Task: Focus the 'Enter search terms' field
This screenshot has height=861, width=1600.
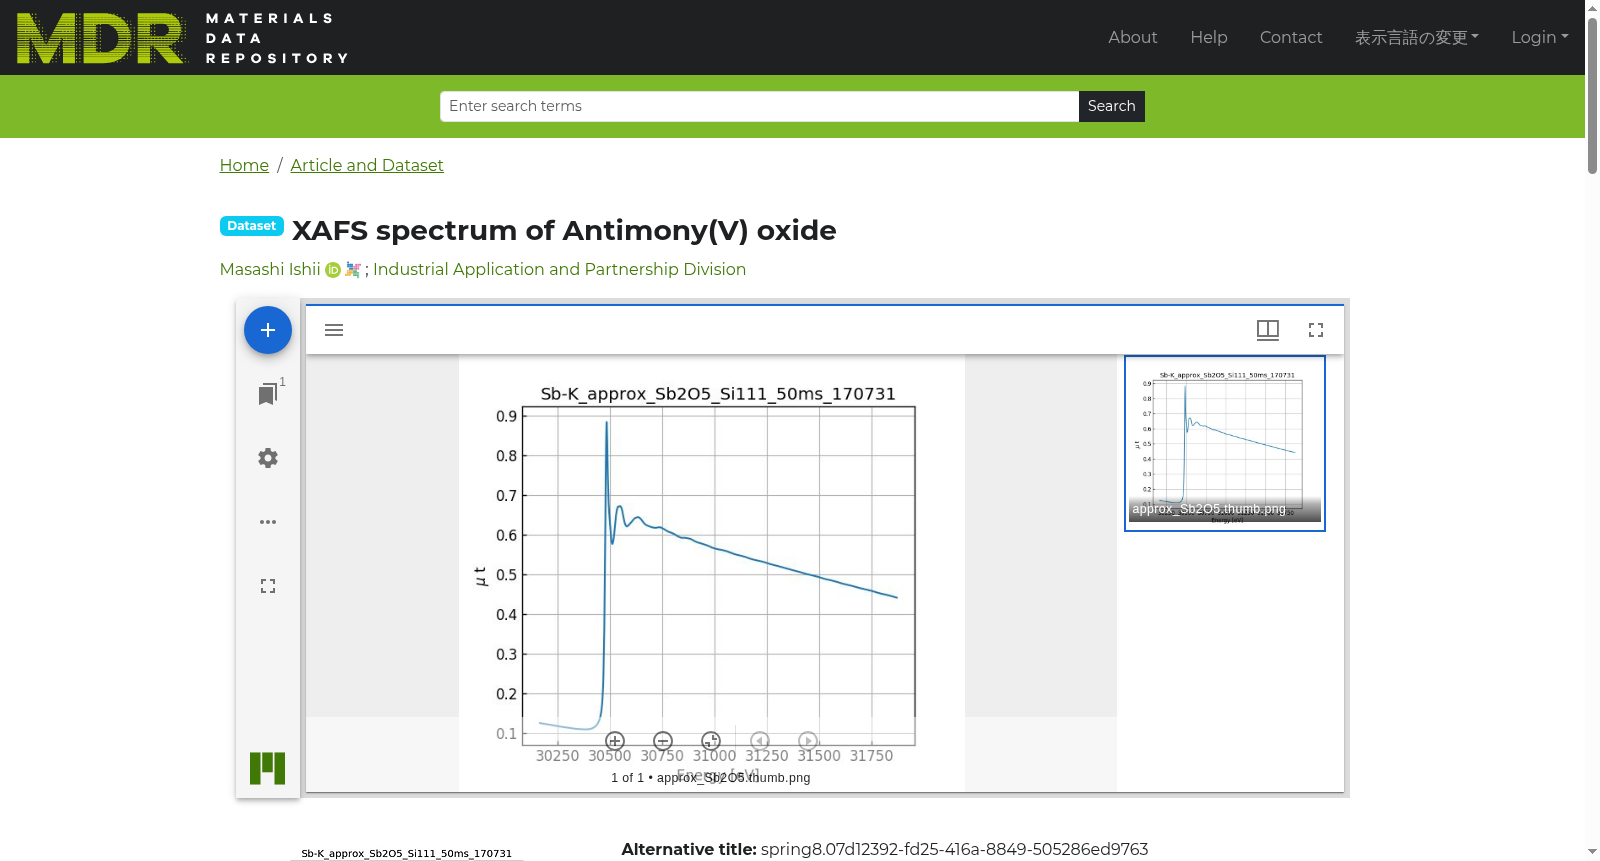Action: coord(759,106)
